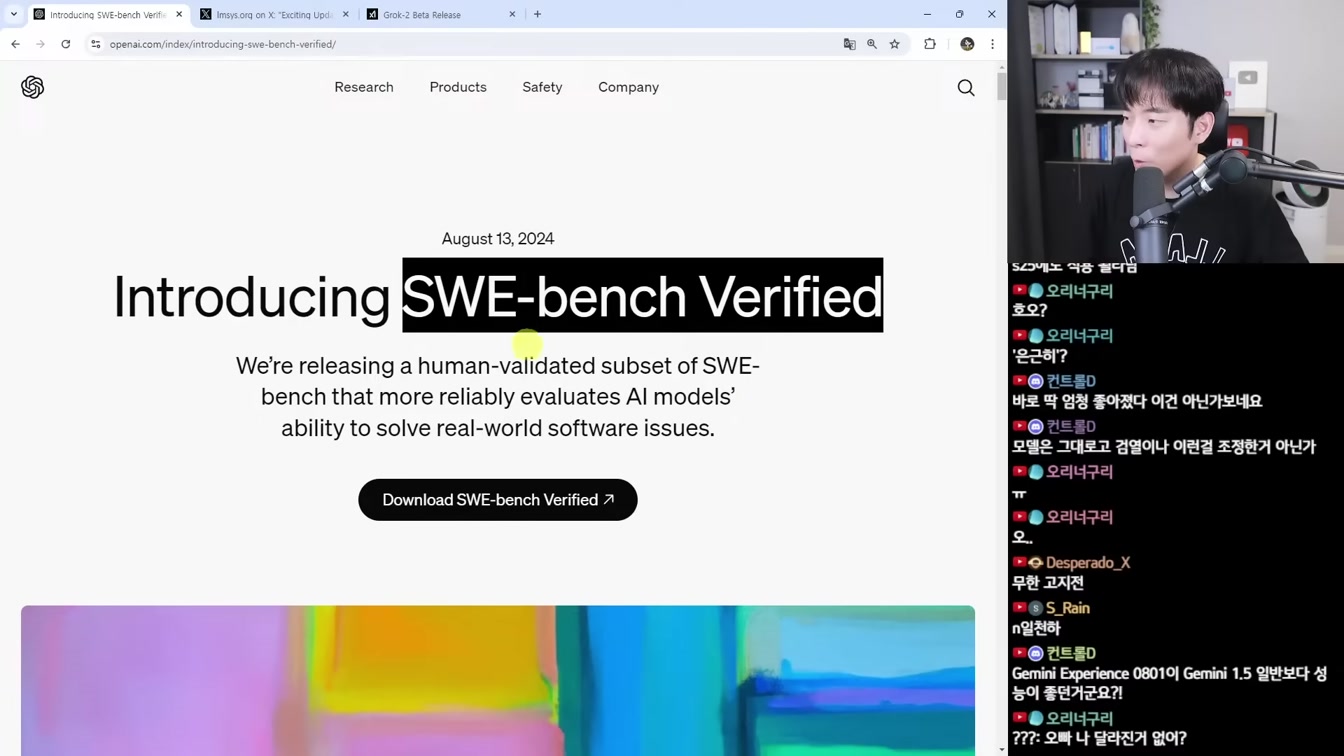Bookmark this page with the star icon
The height and width of the screenshot is (756, 1344).
[895, 44]
